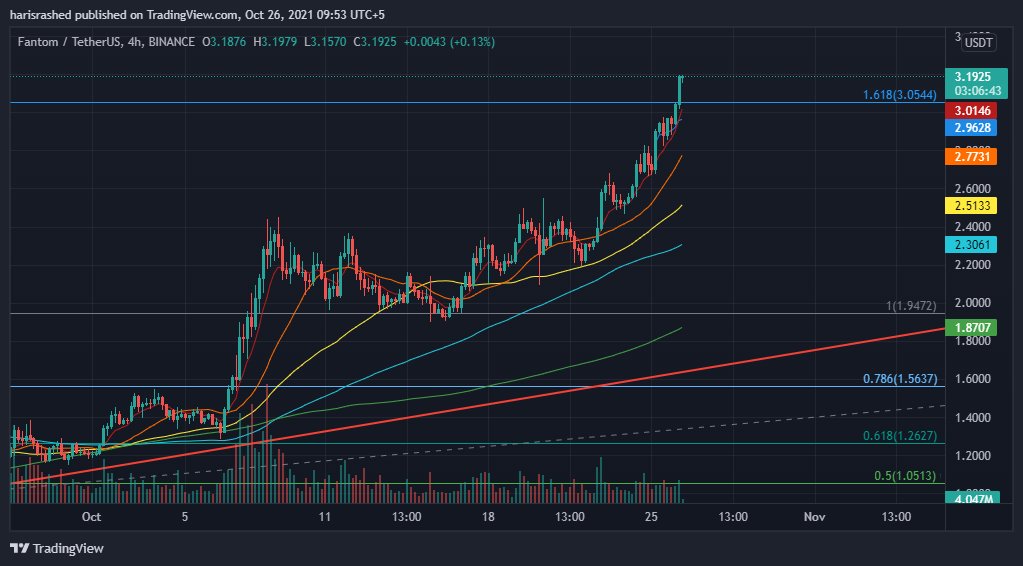Select the 0.5(1.0513) Fibonacci level label
1023x566 pixels.
coord(906,476)
